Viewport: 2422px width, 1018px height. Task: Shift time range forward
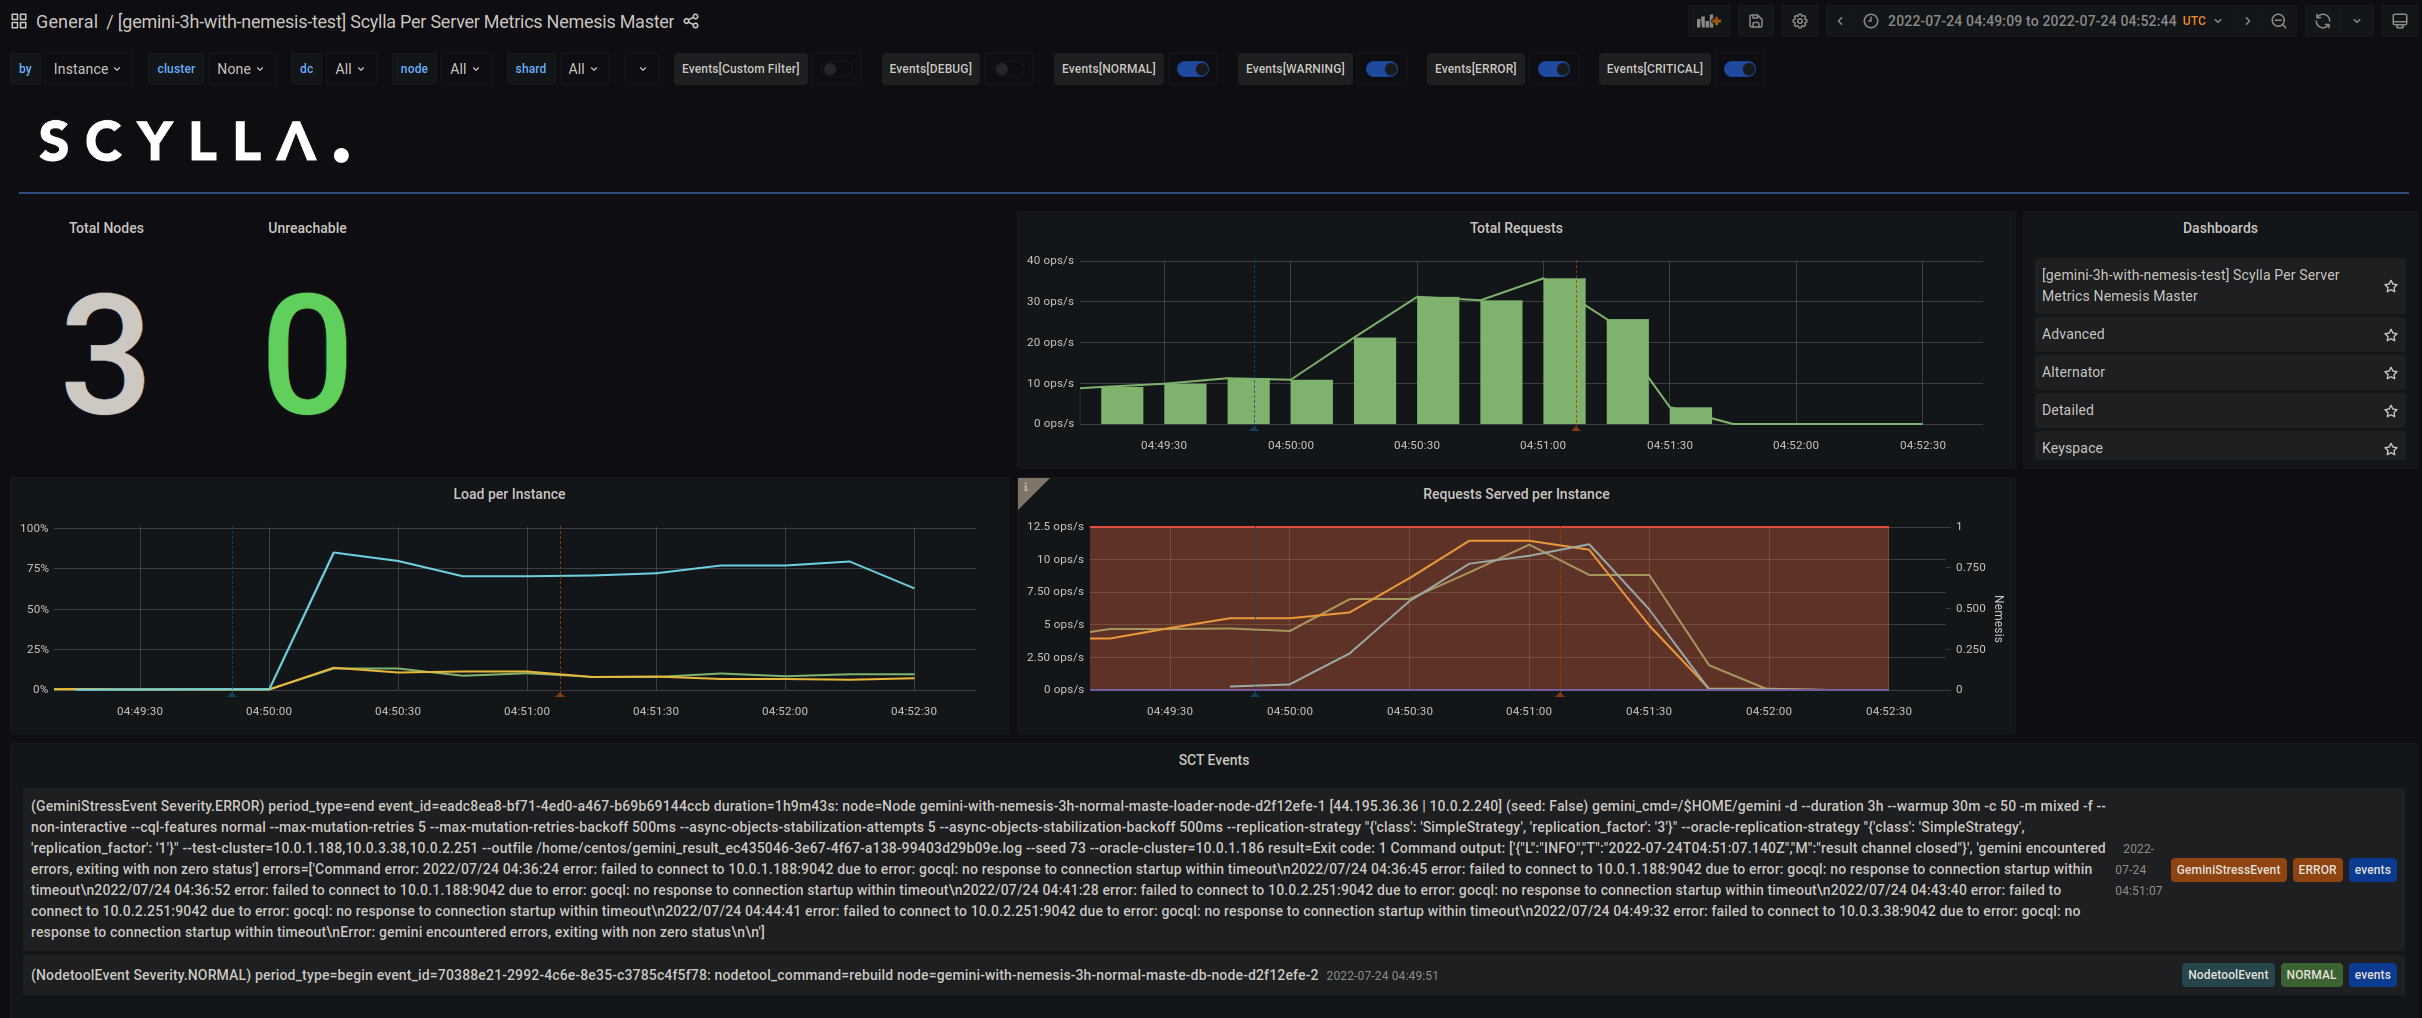coord(2248,21)
